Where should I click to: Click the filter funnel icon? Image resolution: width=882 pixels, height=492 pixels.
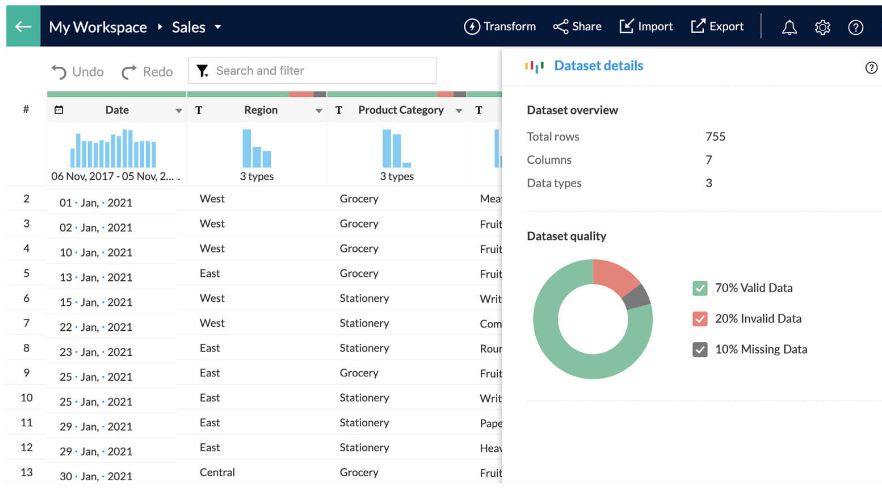coord(202,71)
